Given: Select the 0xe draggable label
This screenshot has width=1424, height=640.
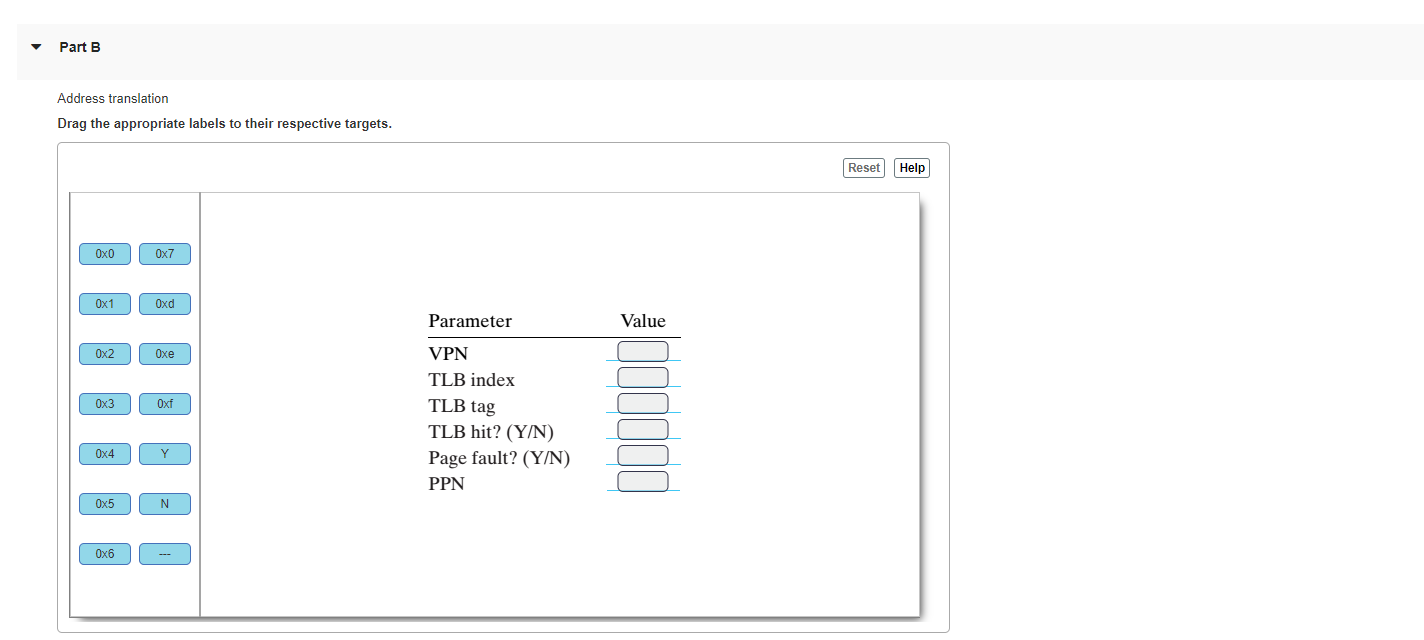Looking at the screenshot, I should [164, 353].
